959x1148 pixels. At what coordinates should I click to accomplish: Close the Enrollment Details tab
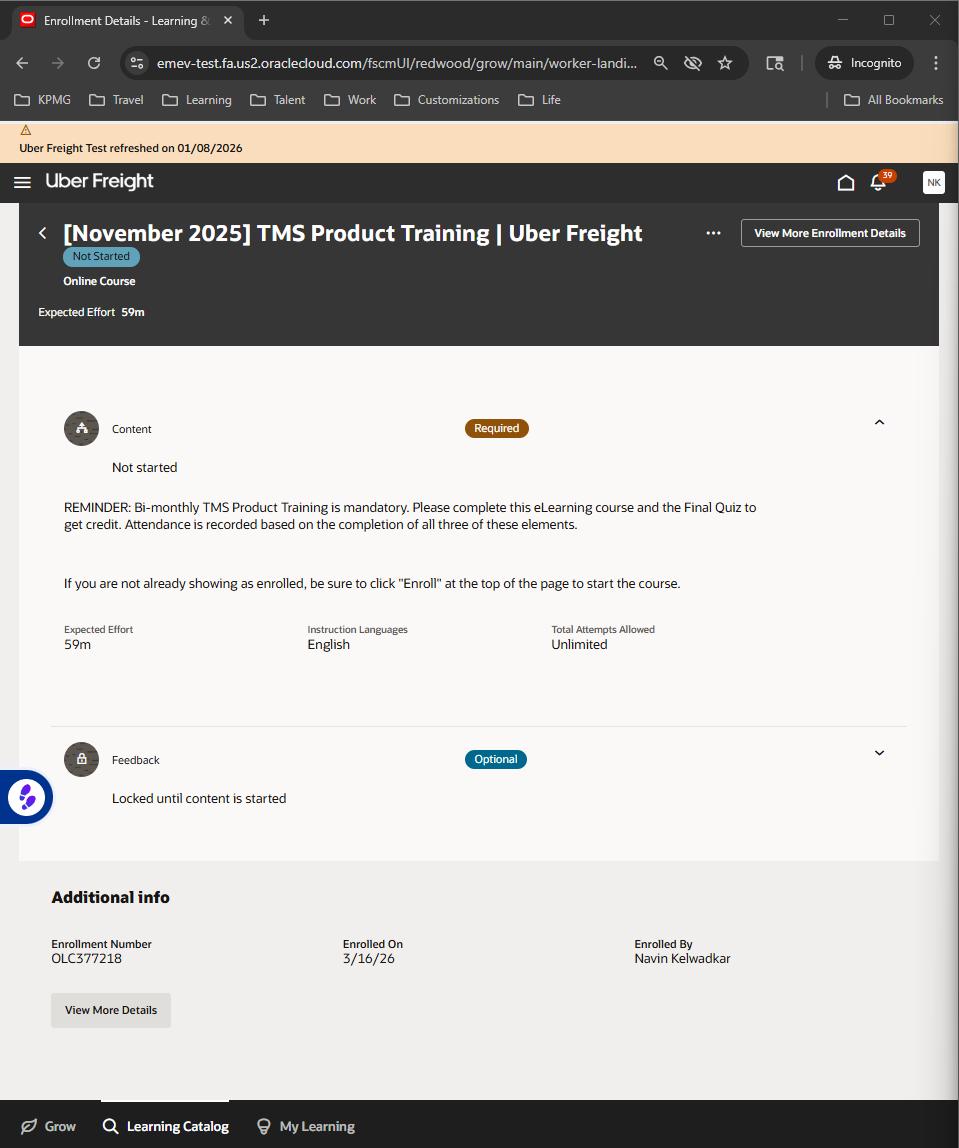pyautogui.click(x=228, y=20)
